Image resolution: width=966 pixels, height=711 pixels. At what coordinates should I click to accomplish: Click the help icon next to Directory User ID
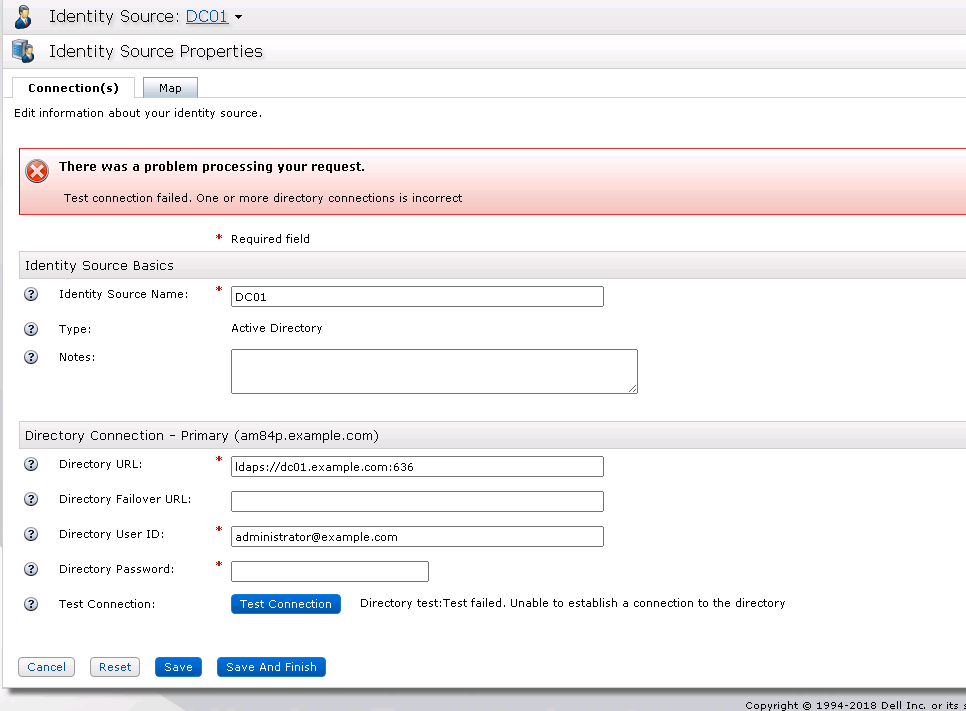[x=30, y=534]
